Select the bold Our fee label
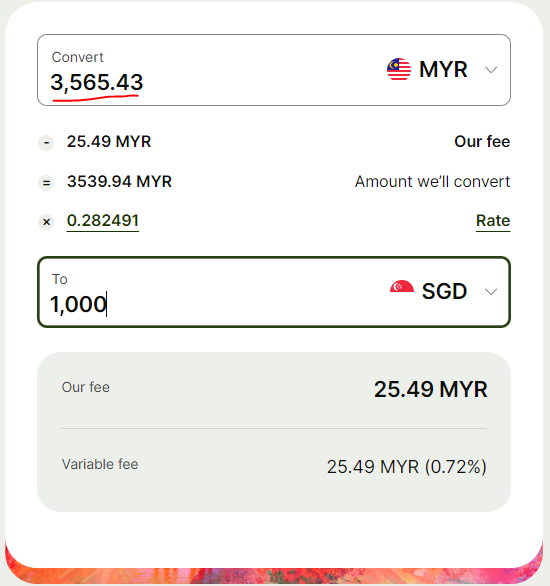Viewport: 550px width, 586px height. click(x=482, y=142)
